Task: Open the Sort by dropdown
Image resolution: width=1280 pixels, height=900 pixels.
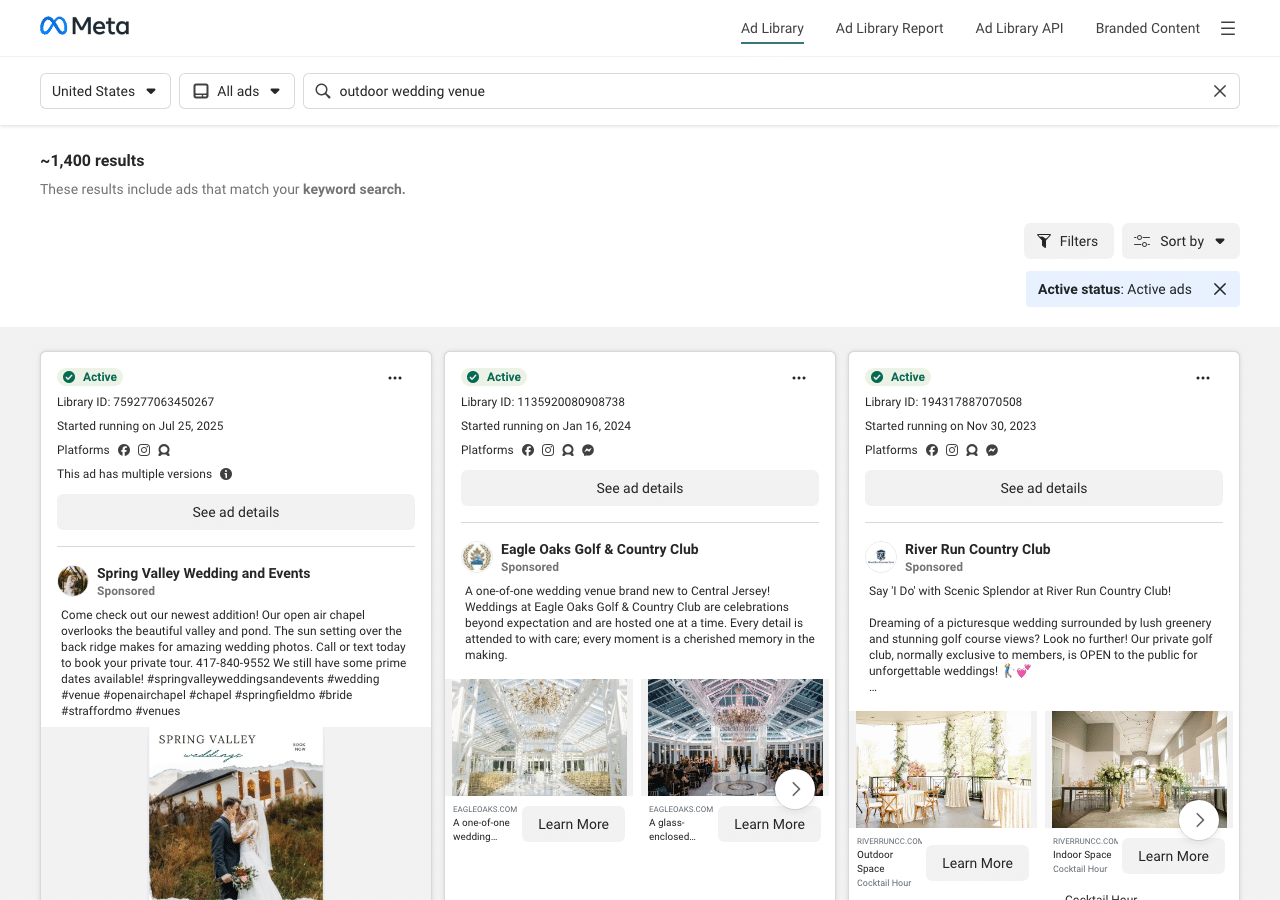Action: [x=1181, y=241]
